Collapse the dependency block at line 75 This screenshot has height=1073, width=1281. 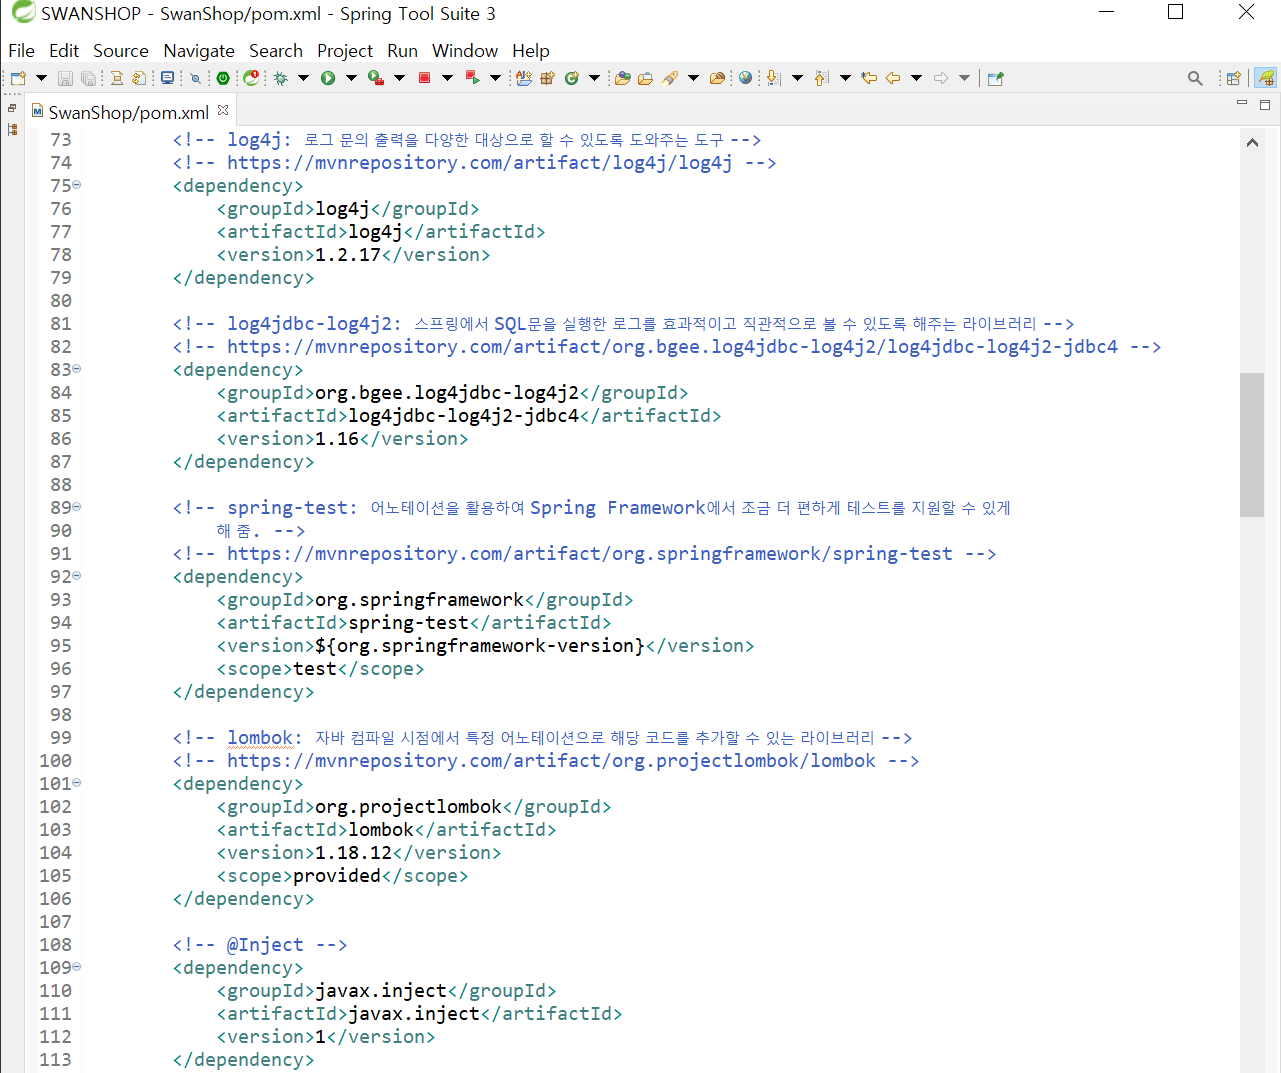[77, 185]
